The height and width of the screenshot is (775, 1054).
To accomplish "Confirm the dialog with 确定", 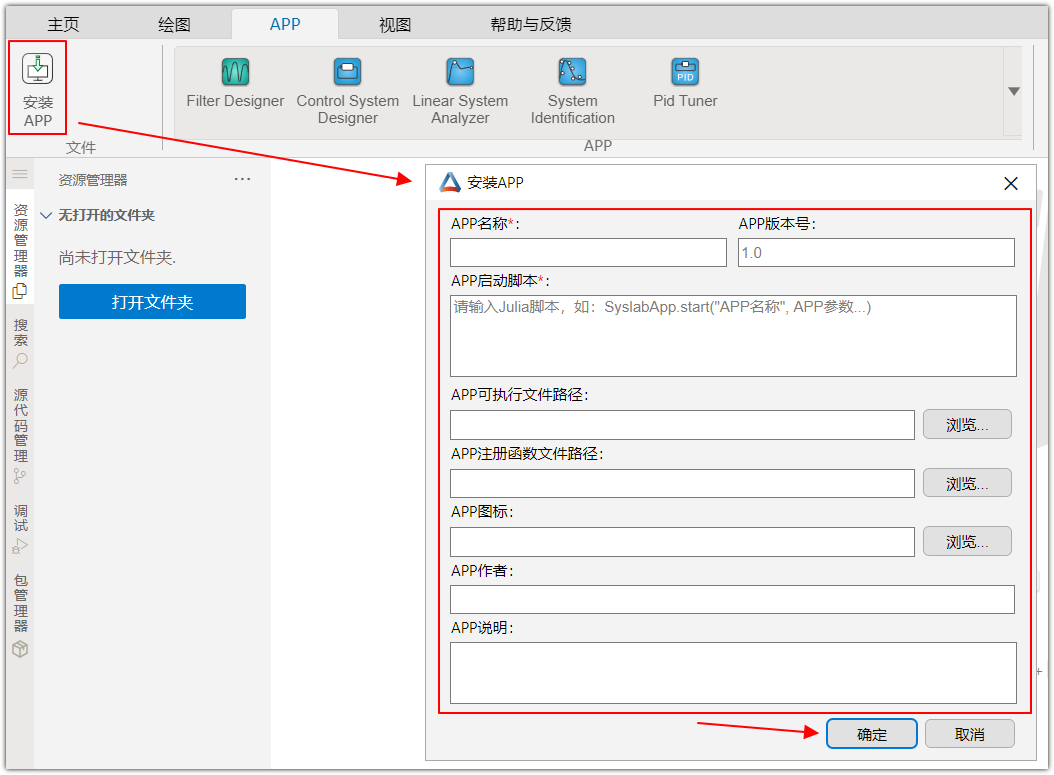I will (x=872, y=734).
